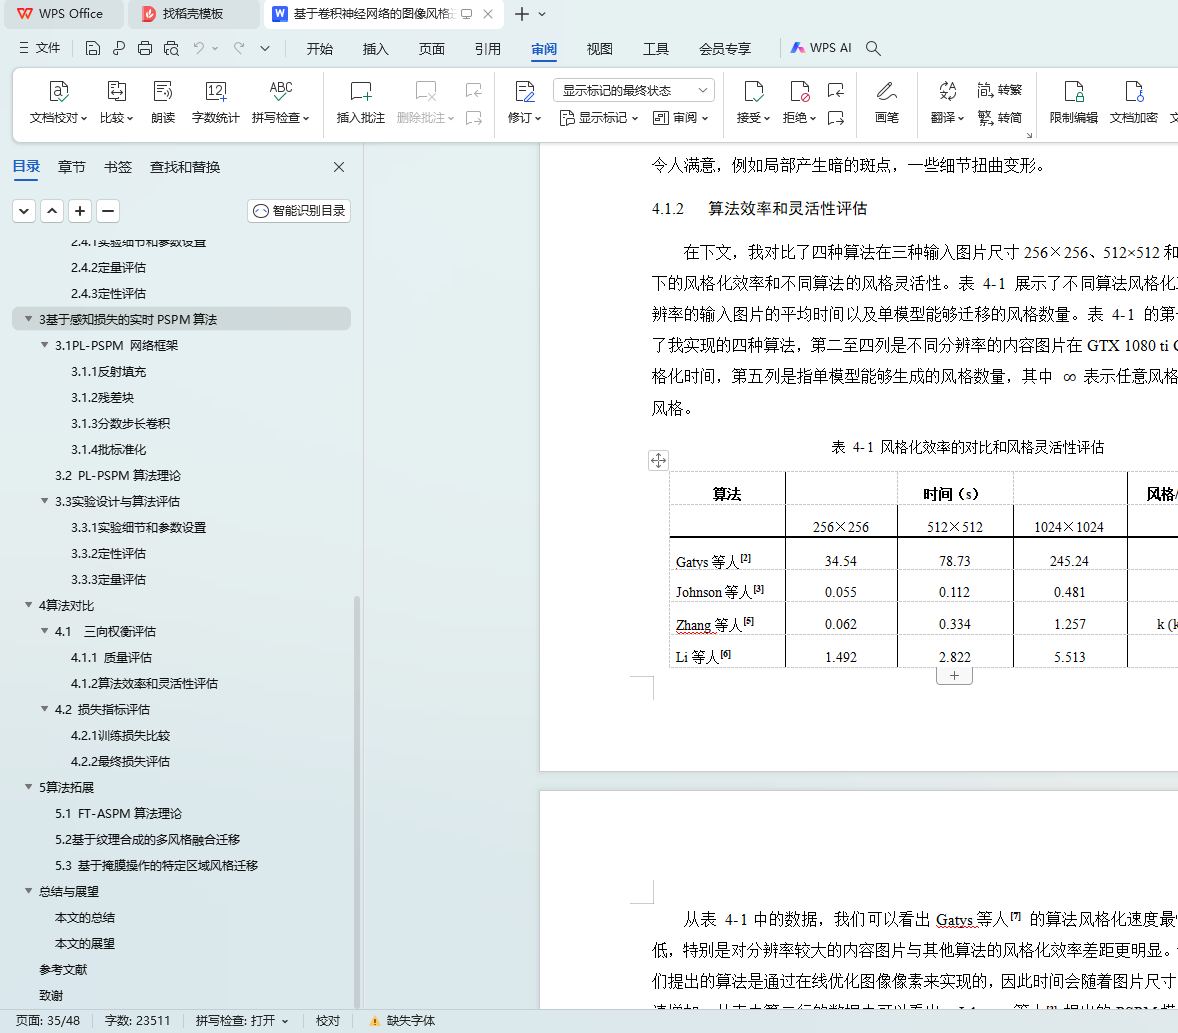The width and height of the screenshot is (1178, 1033).
Task: Switch to the 引用 ribbon tab
Action: [488, 49]
